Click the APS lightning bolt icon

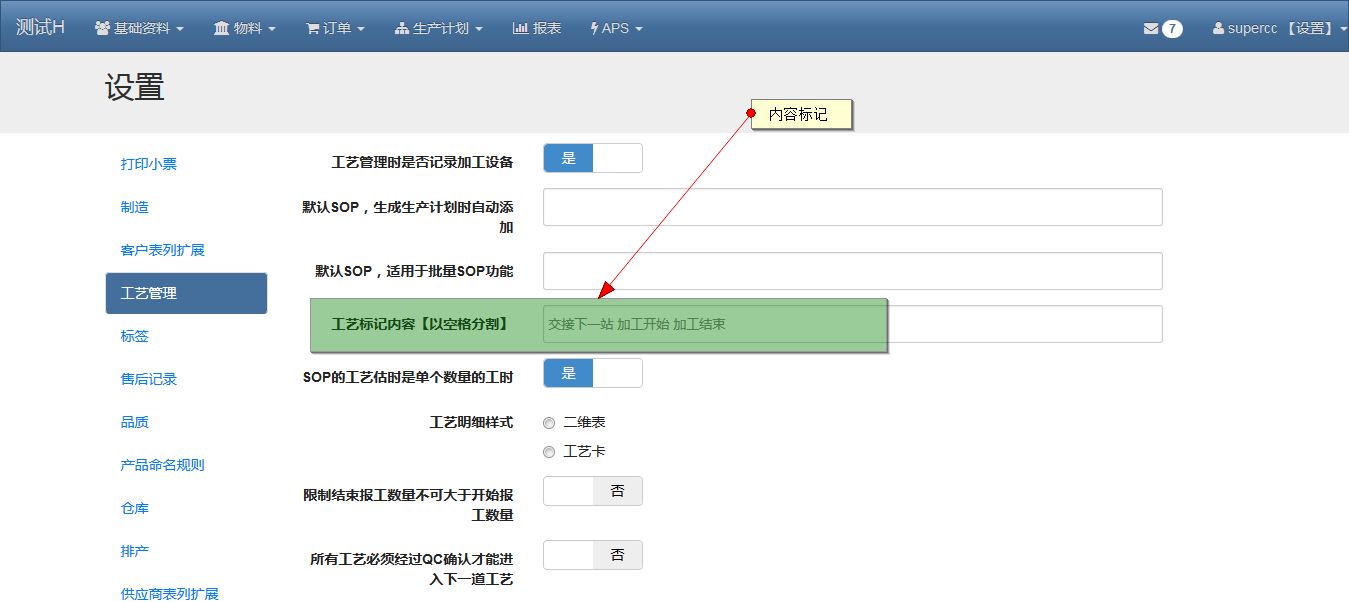[x=595, y=29]
